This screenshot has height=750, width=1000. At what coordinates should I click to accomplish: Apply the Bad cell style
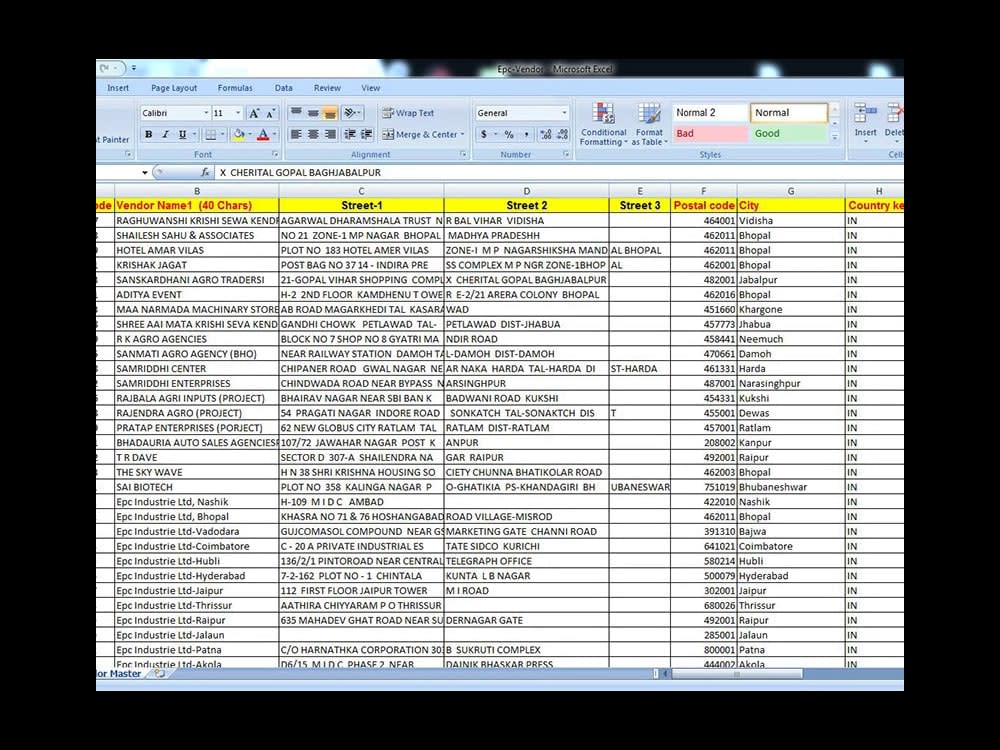tap(710, 133)
